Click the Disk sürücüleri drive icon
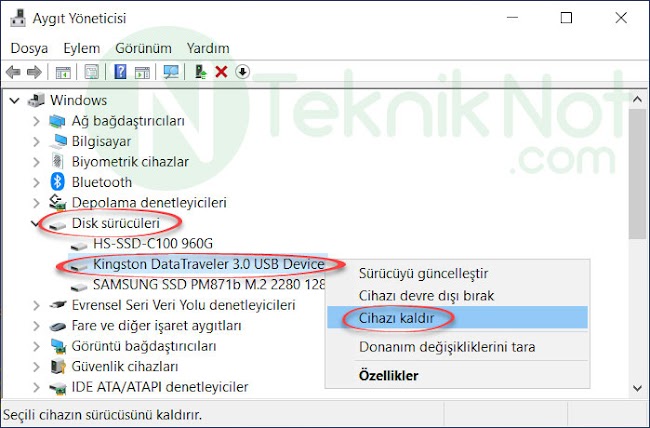 [x=57, y=225]
